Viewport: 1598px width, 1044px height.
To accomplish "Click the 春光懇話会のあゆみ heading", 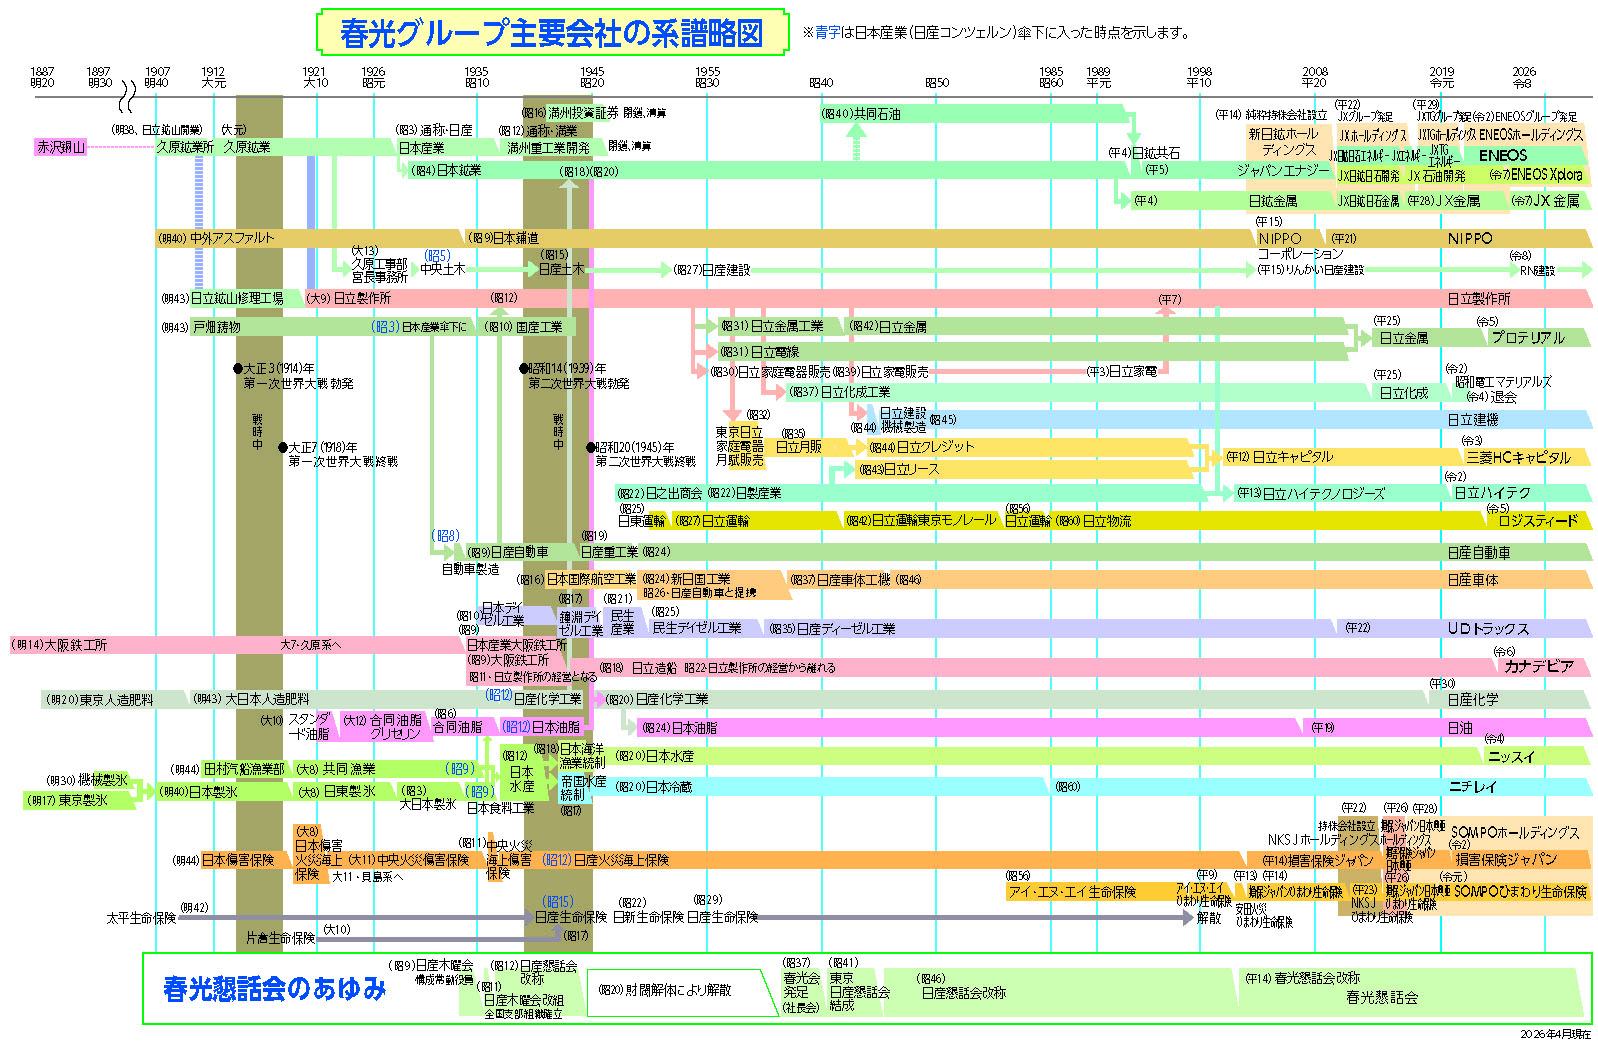I will [x=274, y=989].
